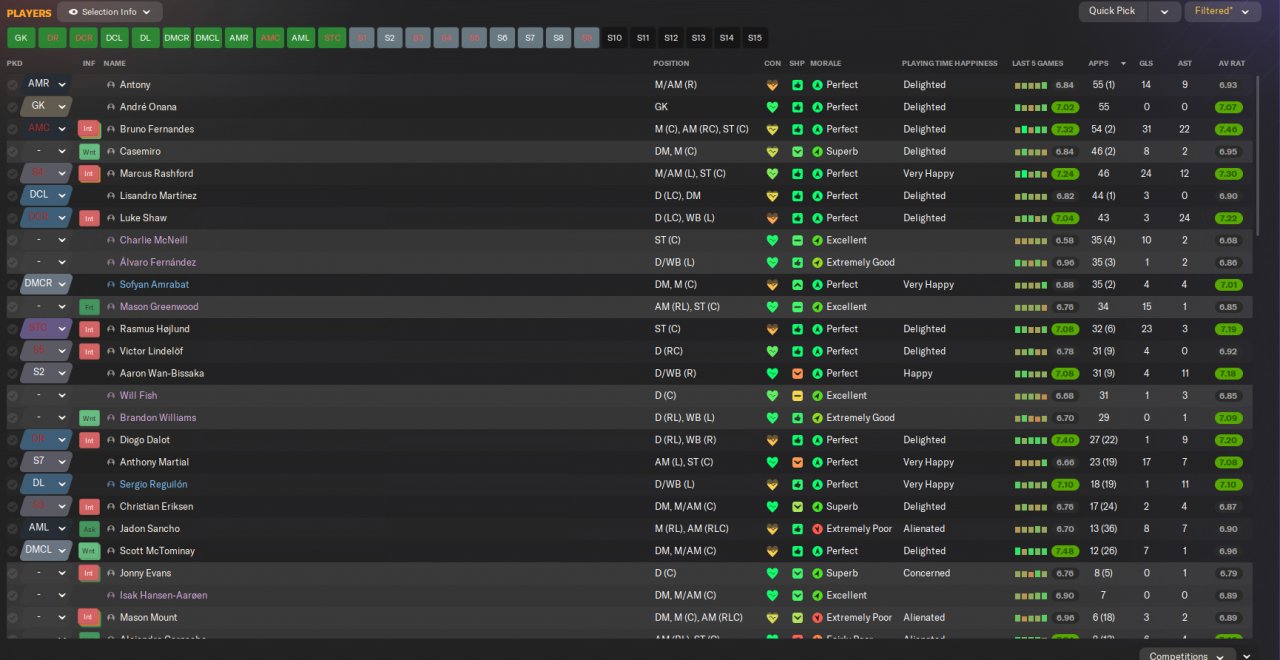The height and width of the screenshot is (660, 1280).
Task: Toggle the picked circle for Charlie McNeill
Action: (x=12, y=240)
